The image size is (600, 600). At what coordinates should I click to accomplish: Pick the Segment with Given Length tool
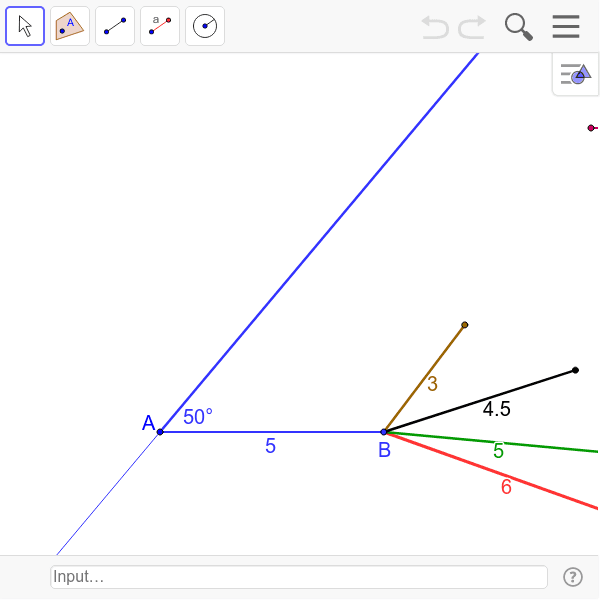coord(160,26)
